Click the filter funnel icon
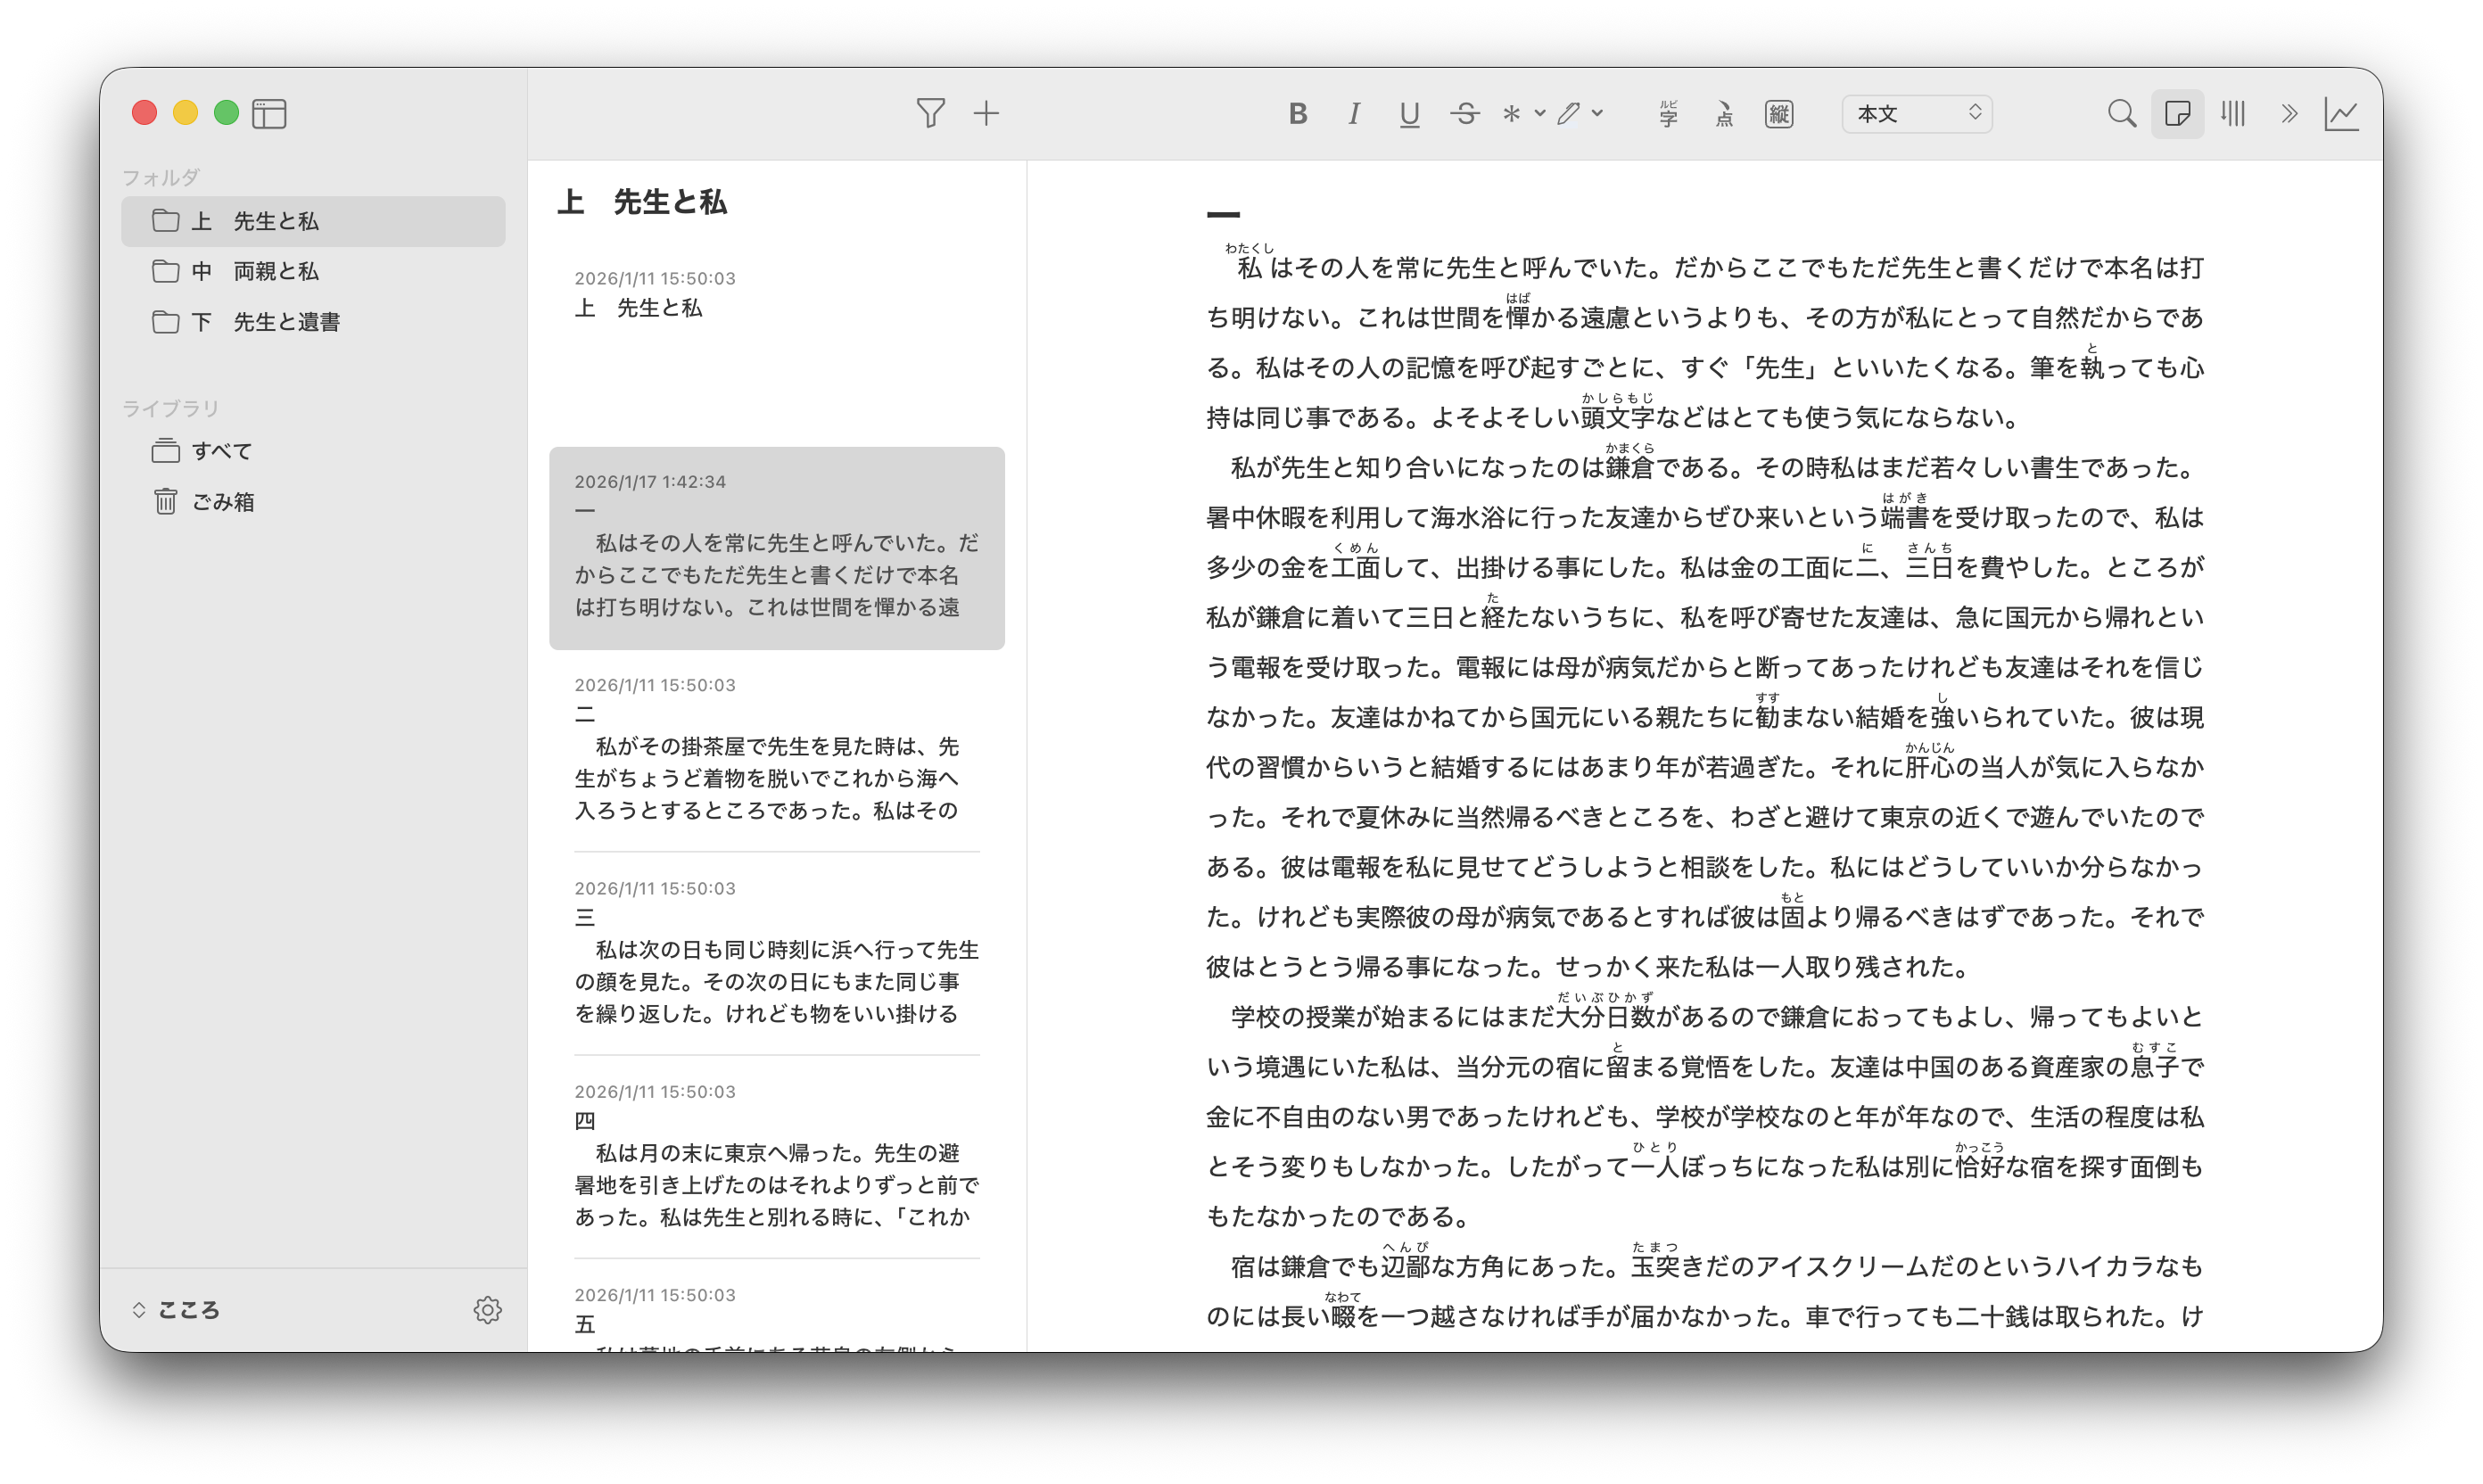Viewport: 2483px width, 1484px height. point(930,113)
